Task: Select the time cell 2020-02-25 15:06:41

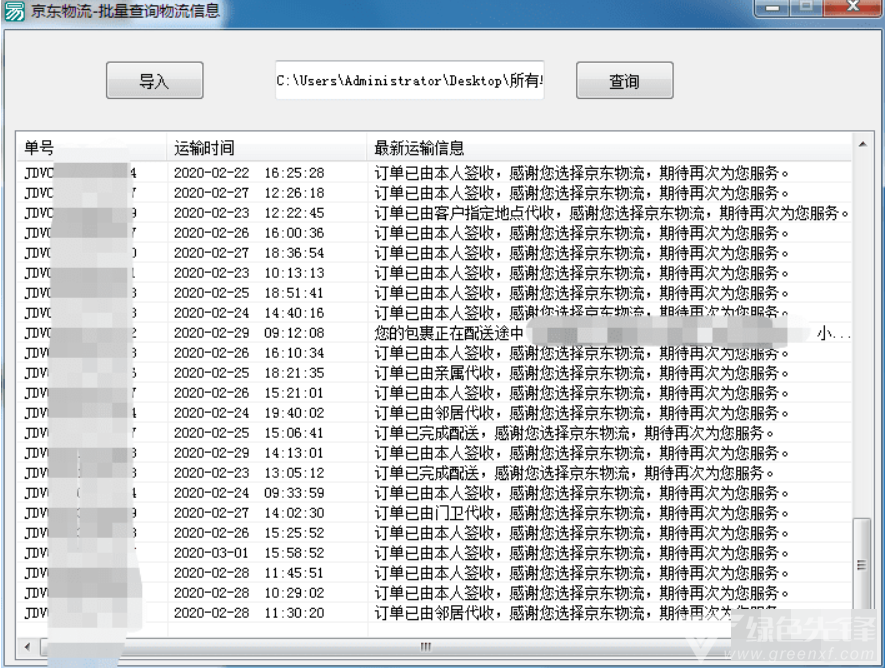Action: tap(249, 433)
